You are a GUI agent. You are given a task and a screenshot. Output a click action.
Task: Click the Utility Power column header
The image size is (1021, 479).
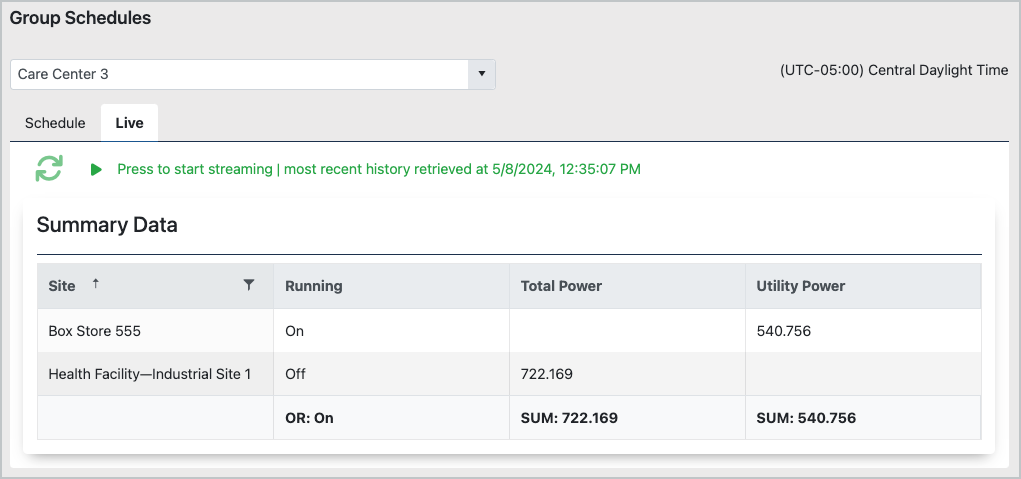pos(800,286)
